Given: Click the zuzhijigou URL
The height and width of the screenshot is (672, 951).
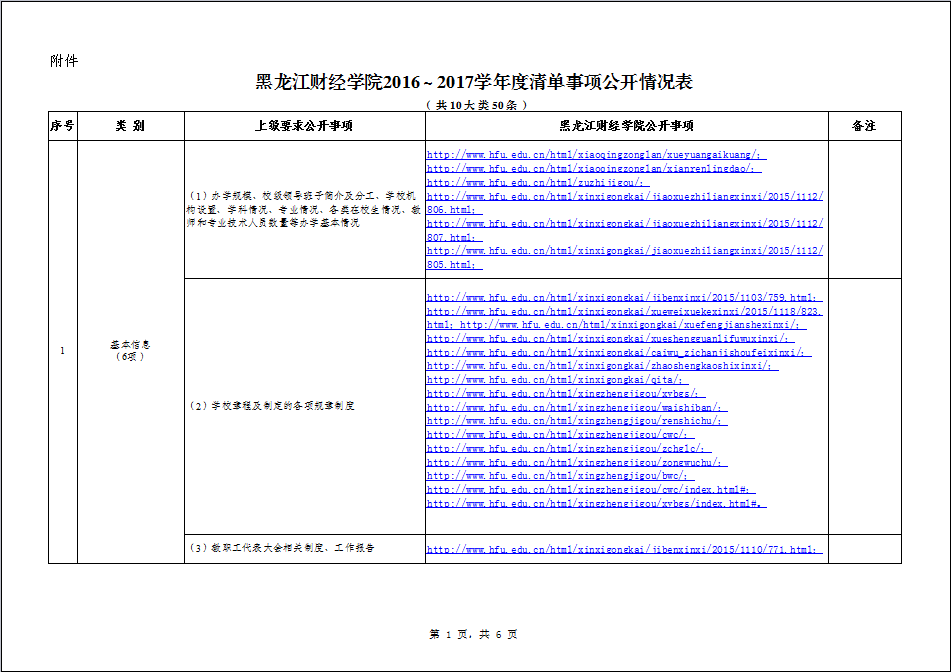Looking at the screenshot, I should coord(538,183).
